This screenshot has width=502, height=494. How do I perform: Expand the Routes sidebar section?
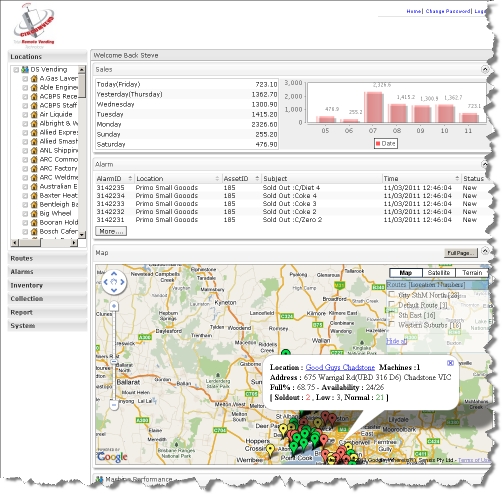47,258
